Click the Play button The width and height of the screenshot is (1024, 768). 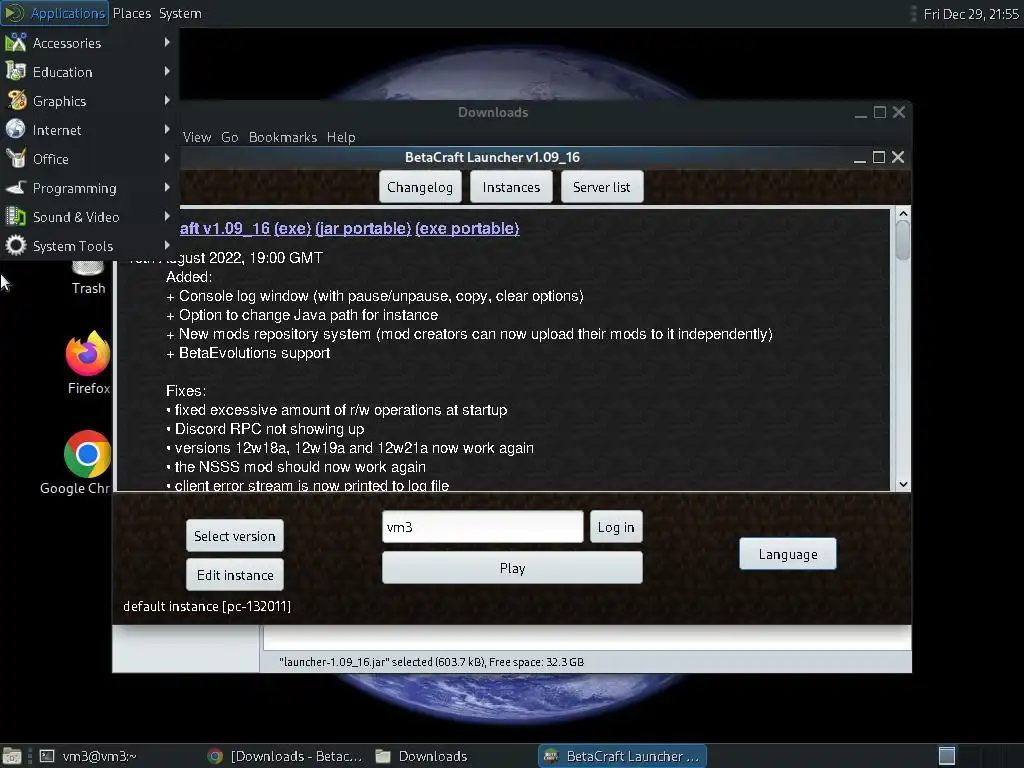click(x=512, y=568)
